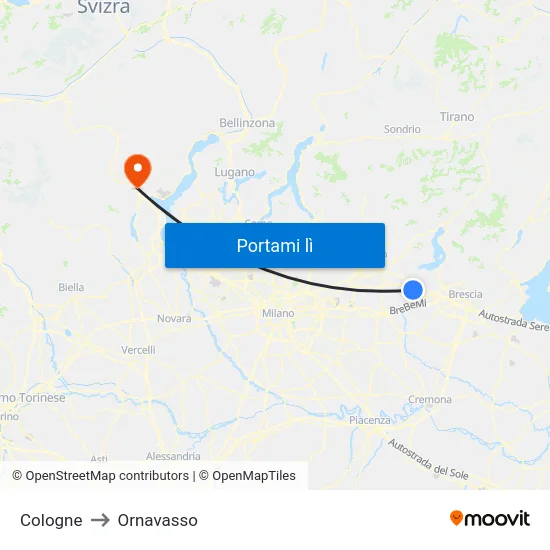The image size is (550, 550).
Task: Click the BreBeMi motorway label
Action: [408, 307]
